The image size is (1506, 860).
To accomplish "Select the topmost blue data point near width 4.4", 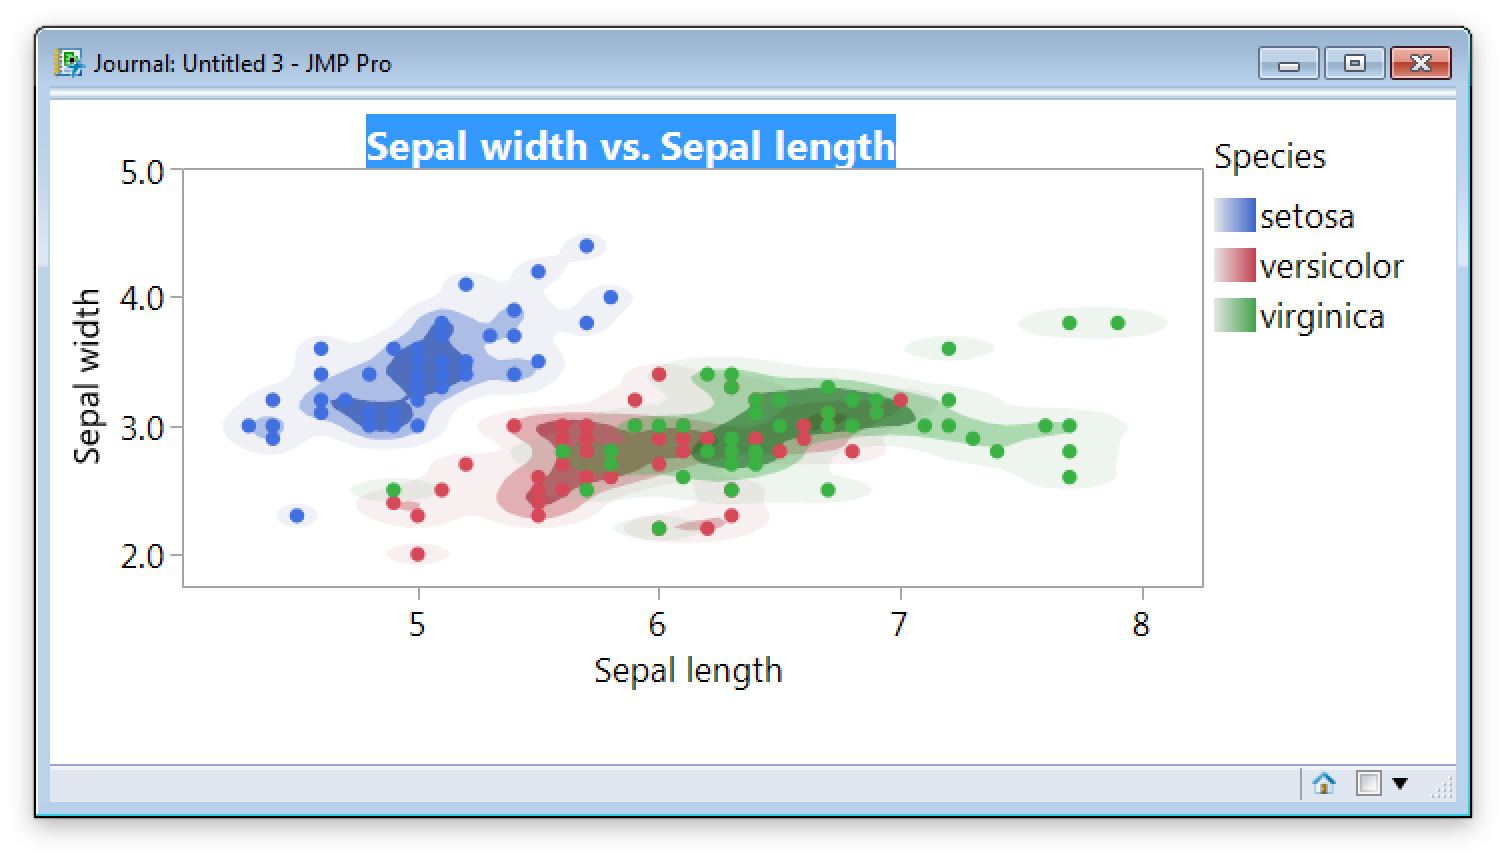I will tap(585, 243).
